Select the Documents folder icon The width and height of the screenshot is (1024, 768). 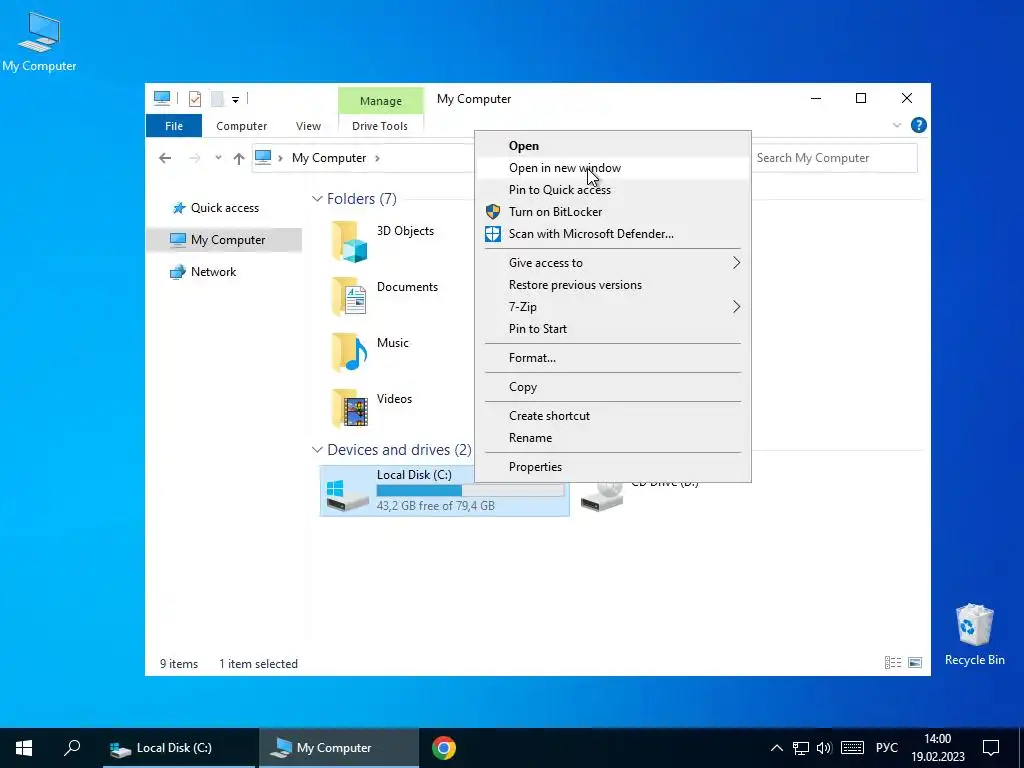[349, 296]
